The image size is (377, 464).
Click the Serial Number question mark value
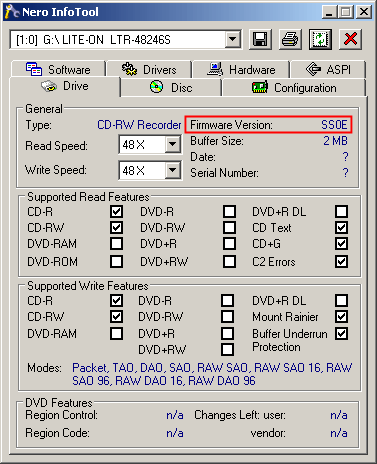345,173
